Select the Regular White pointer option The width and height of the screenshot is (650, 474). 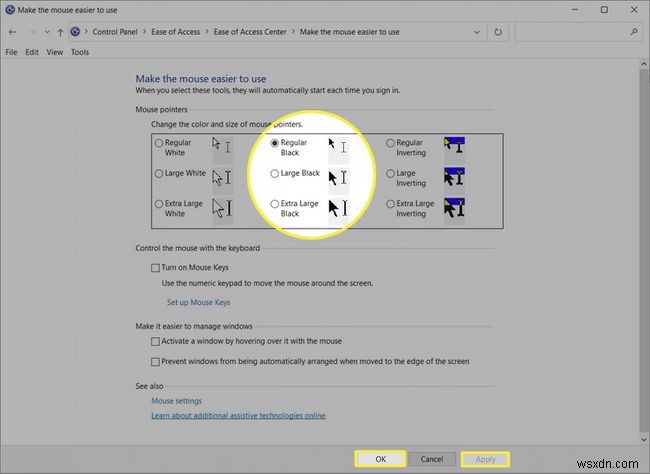(159, 143)
